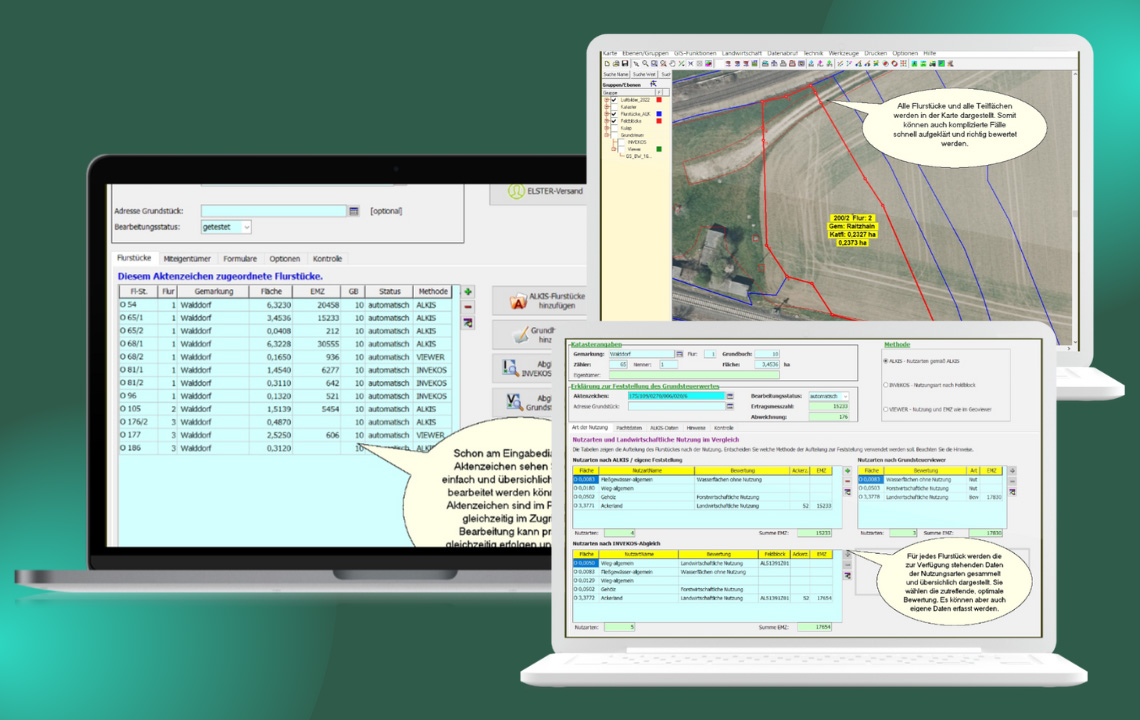Image resolution: width=1140 pixels, height=720 pixels.
Task: Click save disk icon in GIS toolbar
Action: click(625, 64)
